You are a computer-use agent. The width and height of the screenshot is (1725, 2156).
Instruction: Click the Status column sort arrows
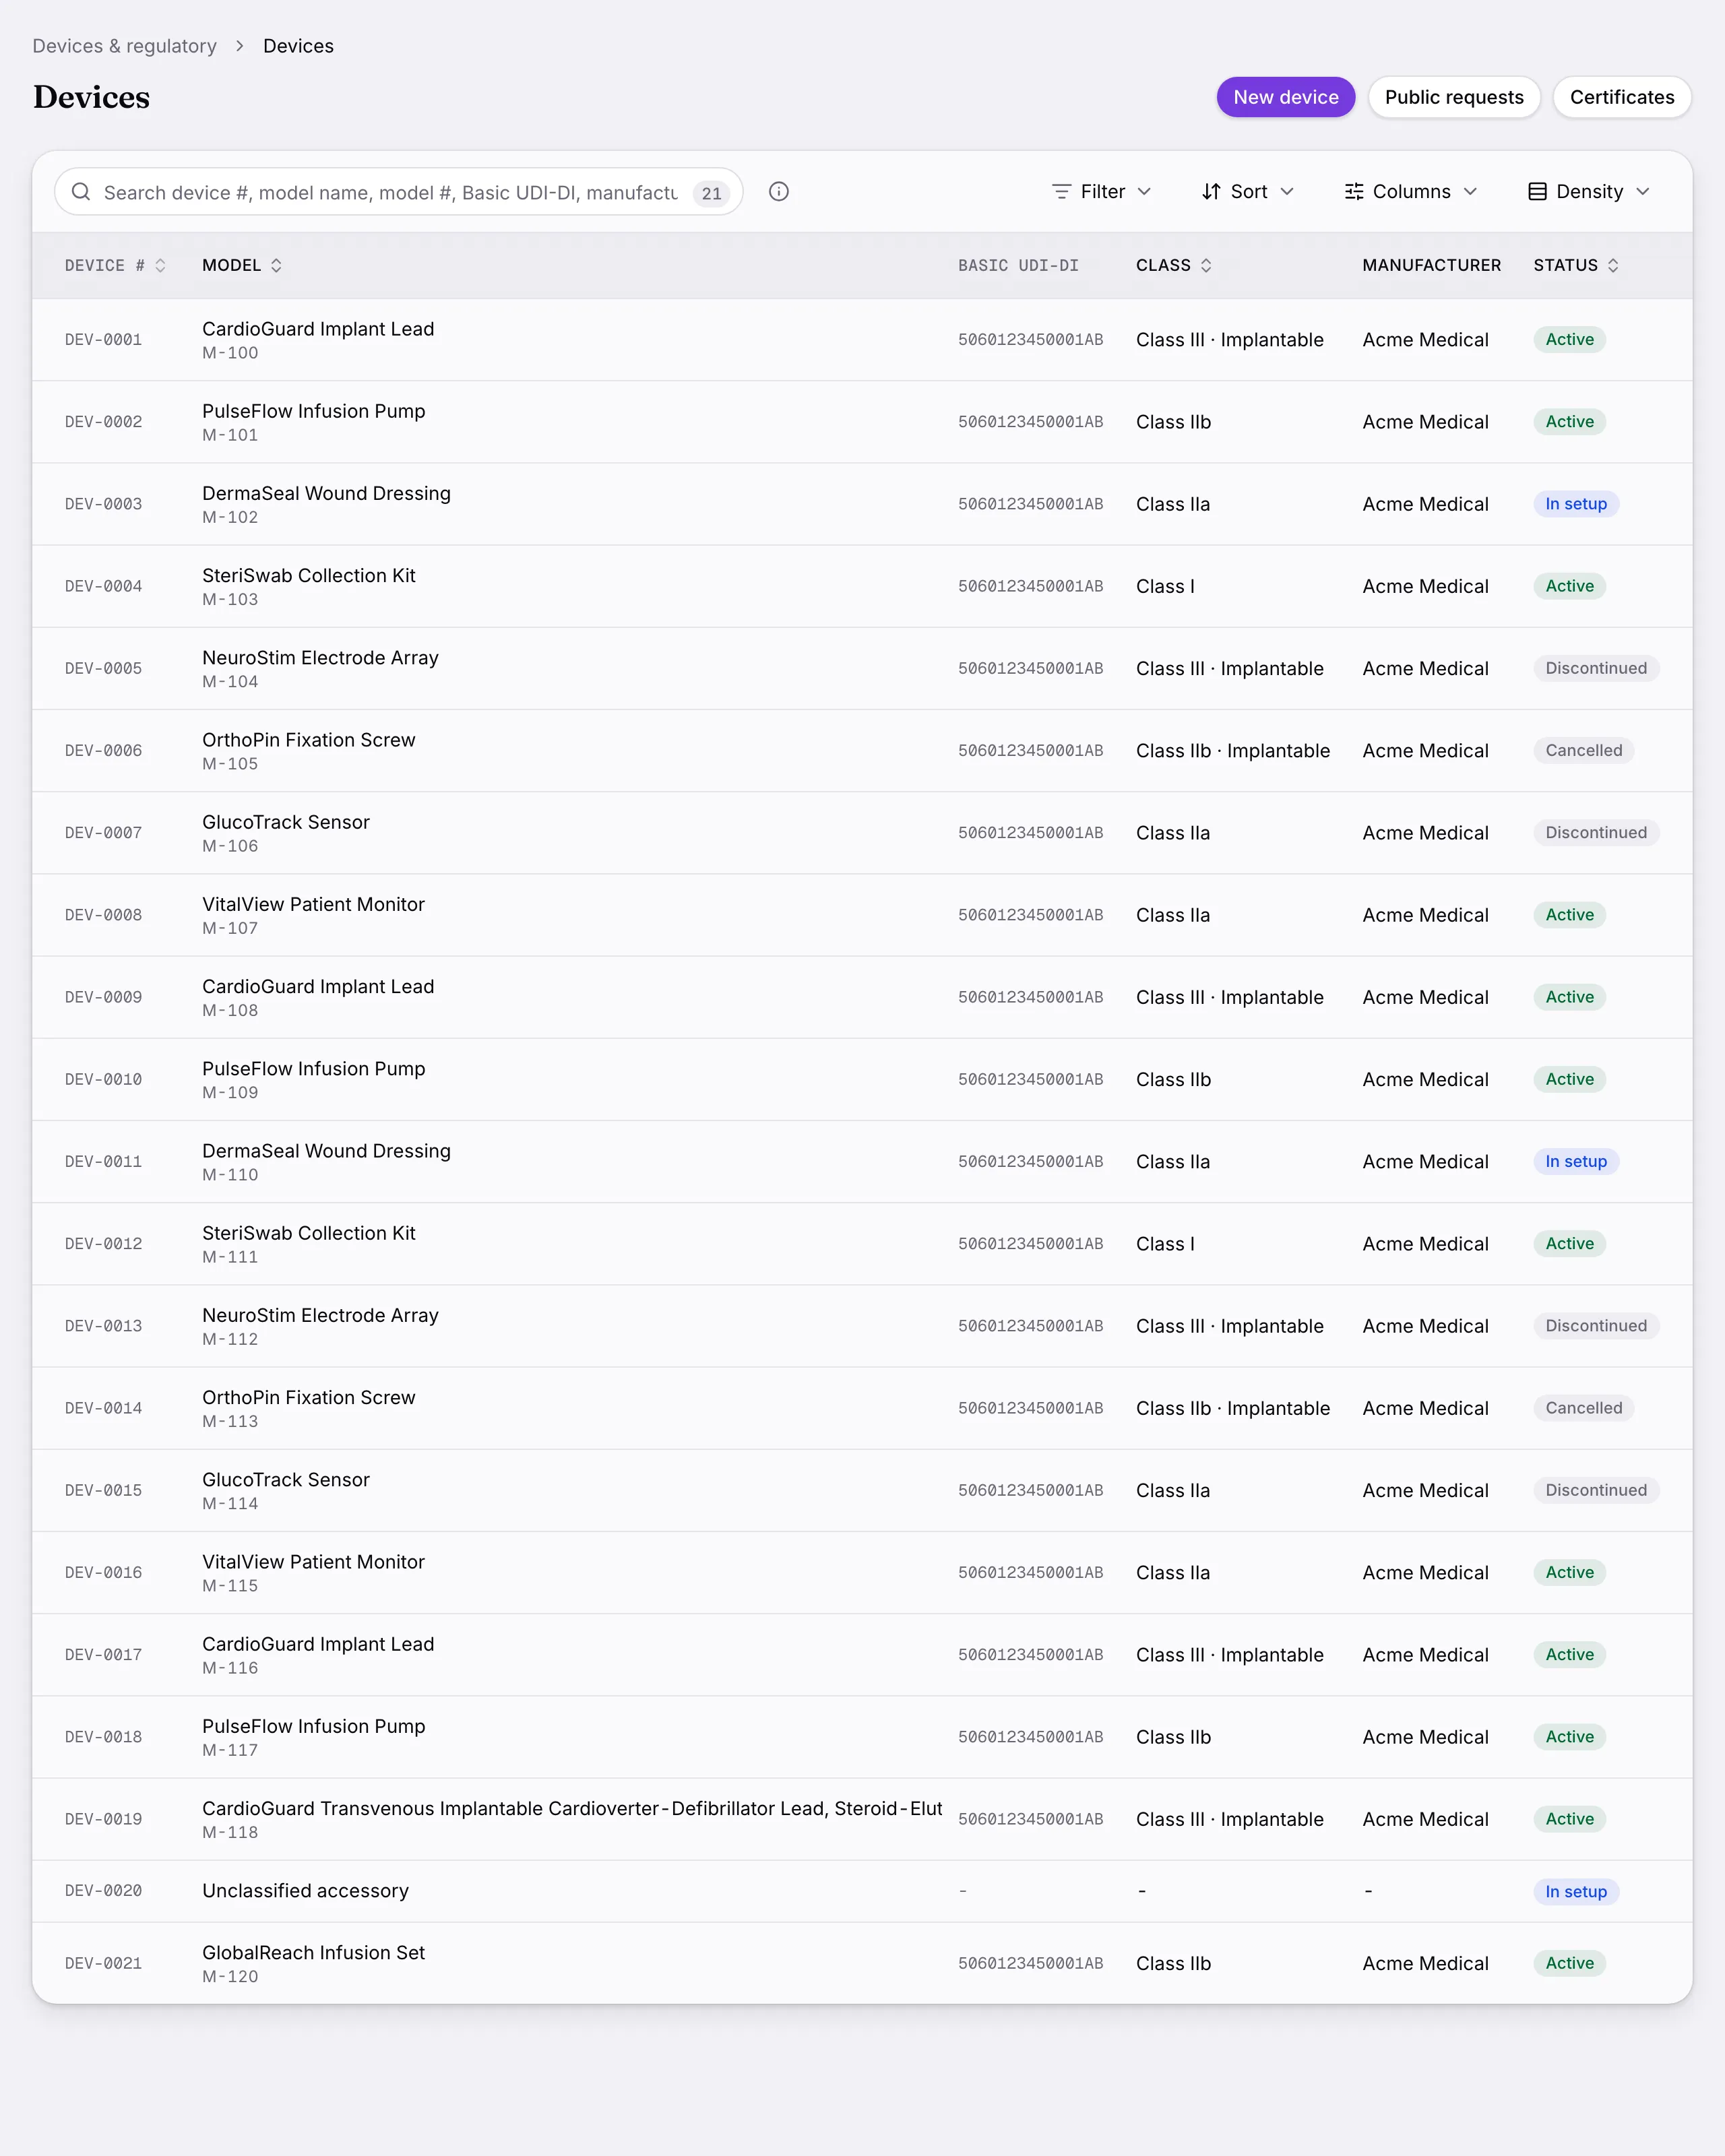[x=1613, y=265]
